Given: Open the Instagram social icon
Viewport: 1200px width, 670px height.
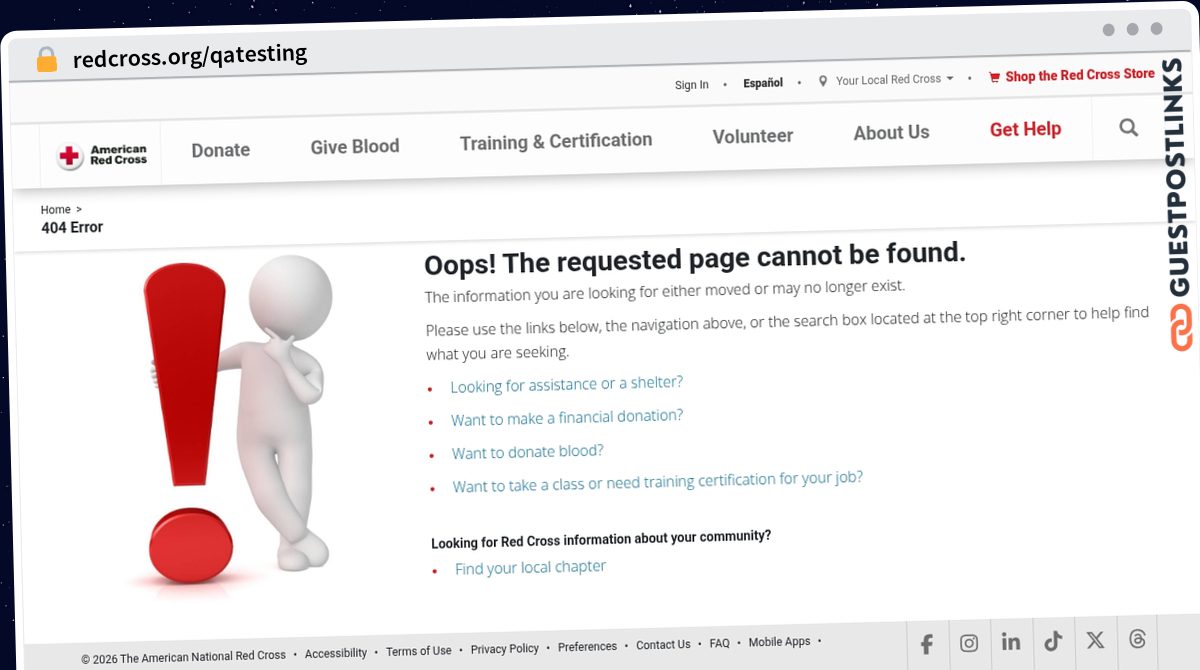Looking at the screenshot, I should tap(969, 643).
